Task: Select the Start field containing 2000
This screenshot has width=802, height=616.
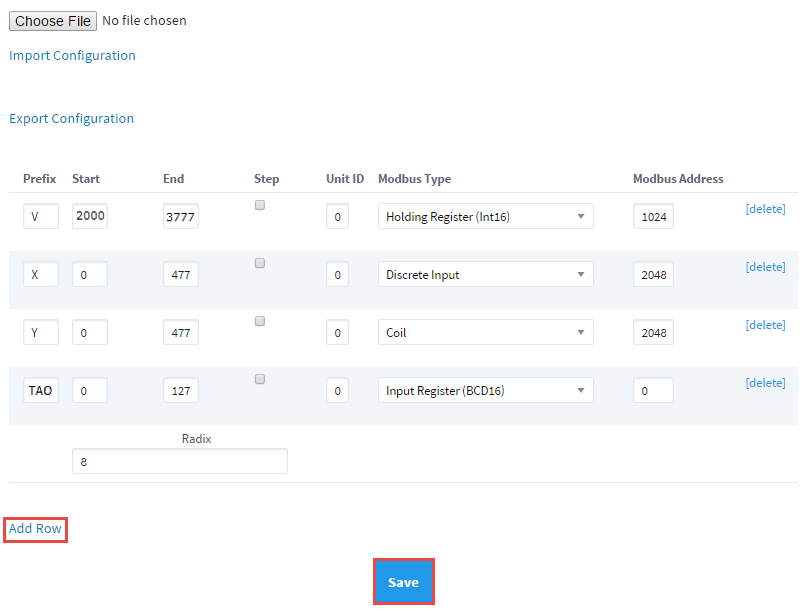Action: (90, 216)
